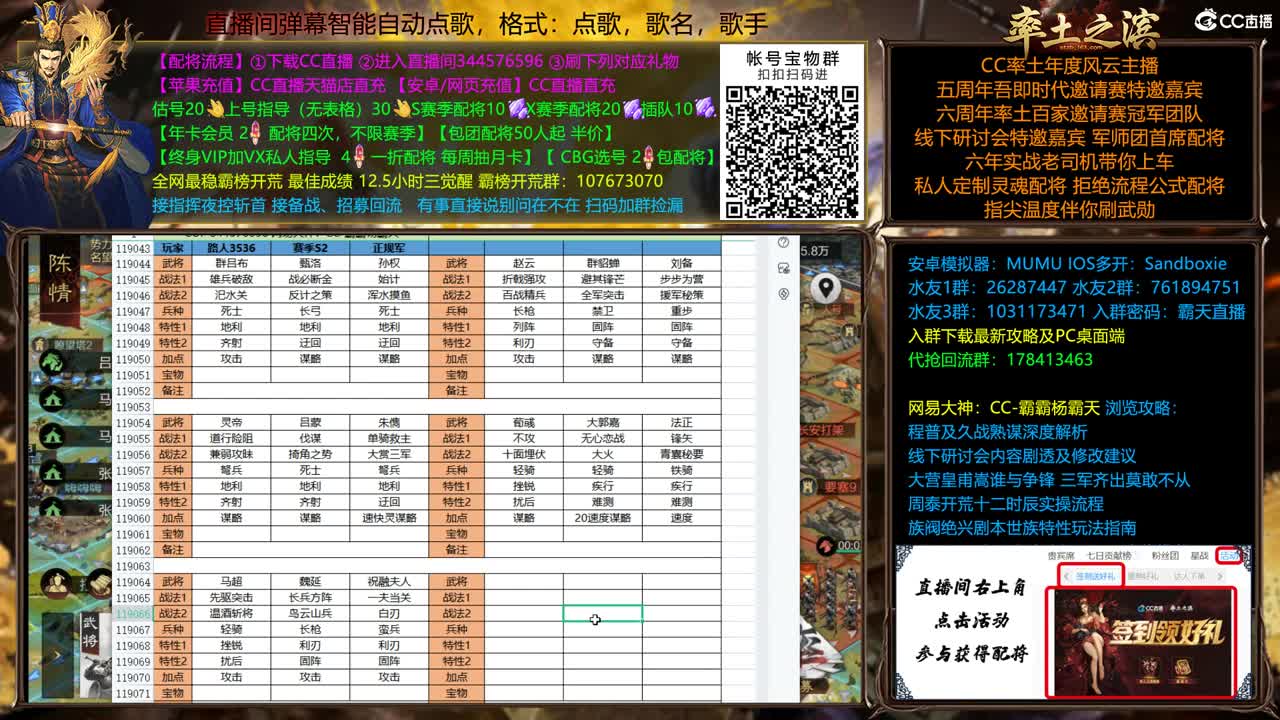The image size is (1280, 720).
Task: Click the cell 援军秘策
Action: [x=682, y=295]
